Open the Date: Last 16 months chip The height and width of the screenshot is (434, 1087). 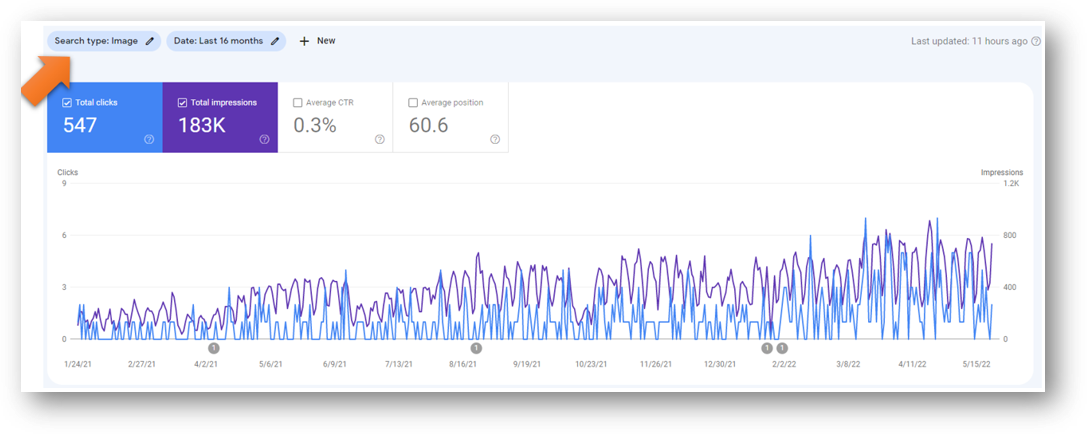226,41
